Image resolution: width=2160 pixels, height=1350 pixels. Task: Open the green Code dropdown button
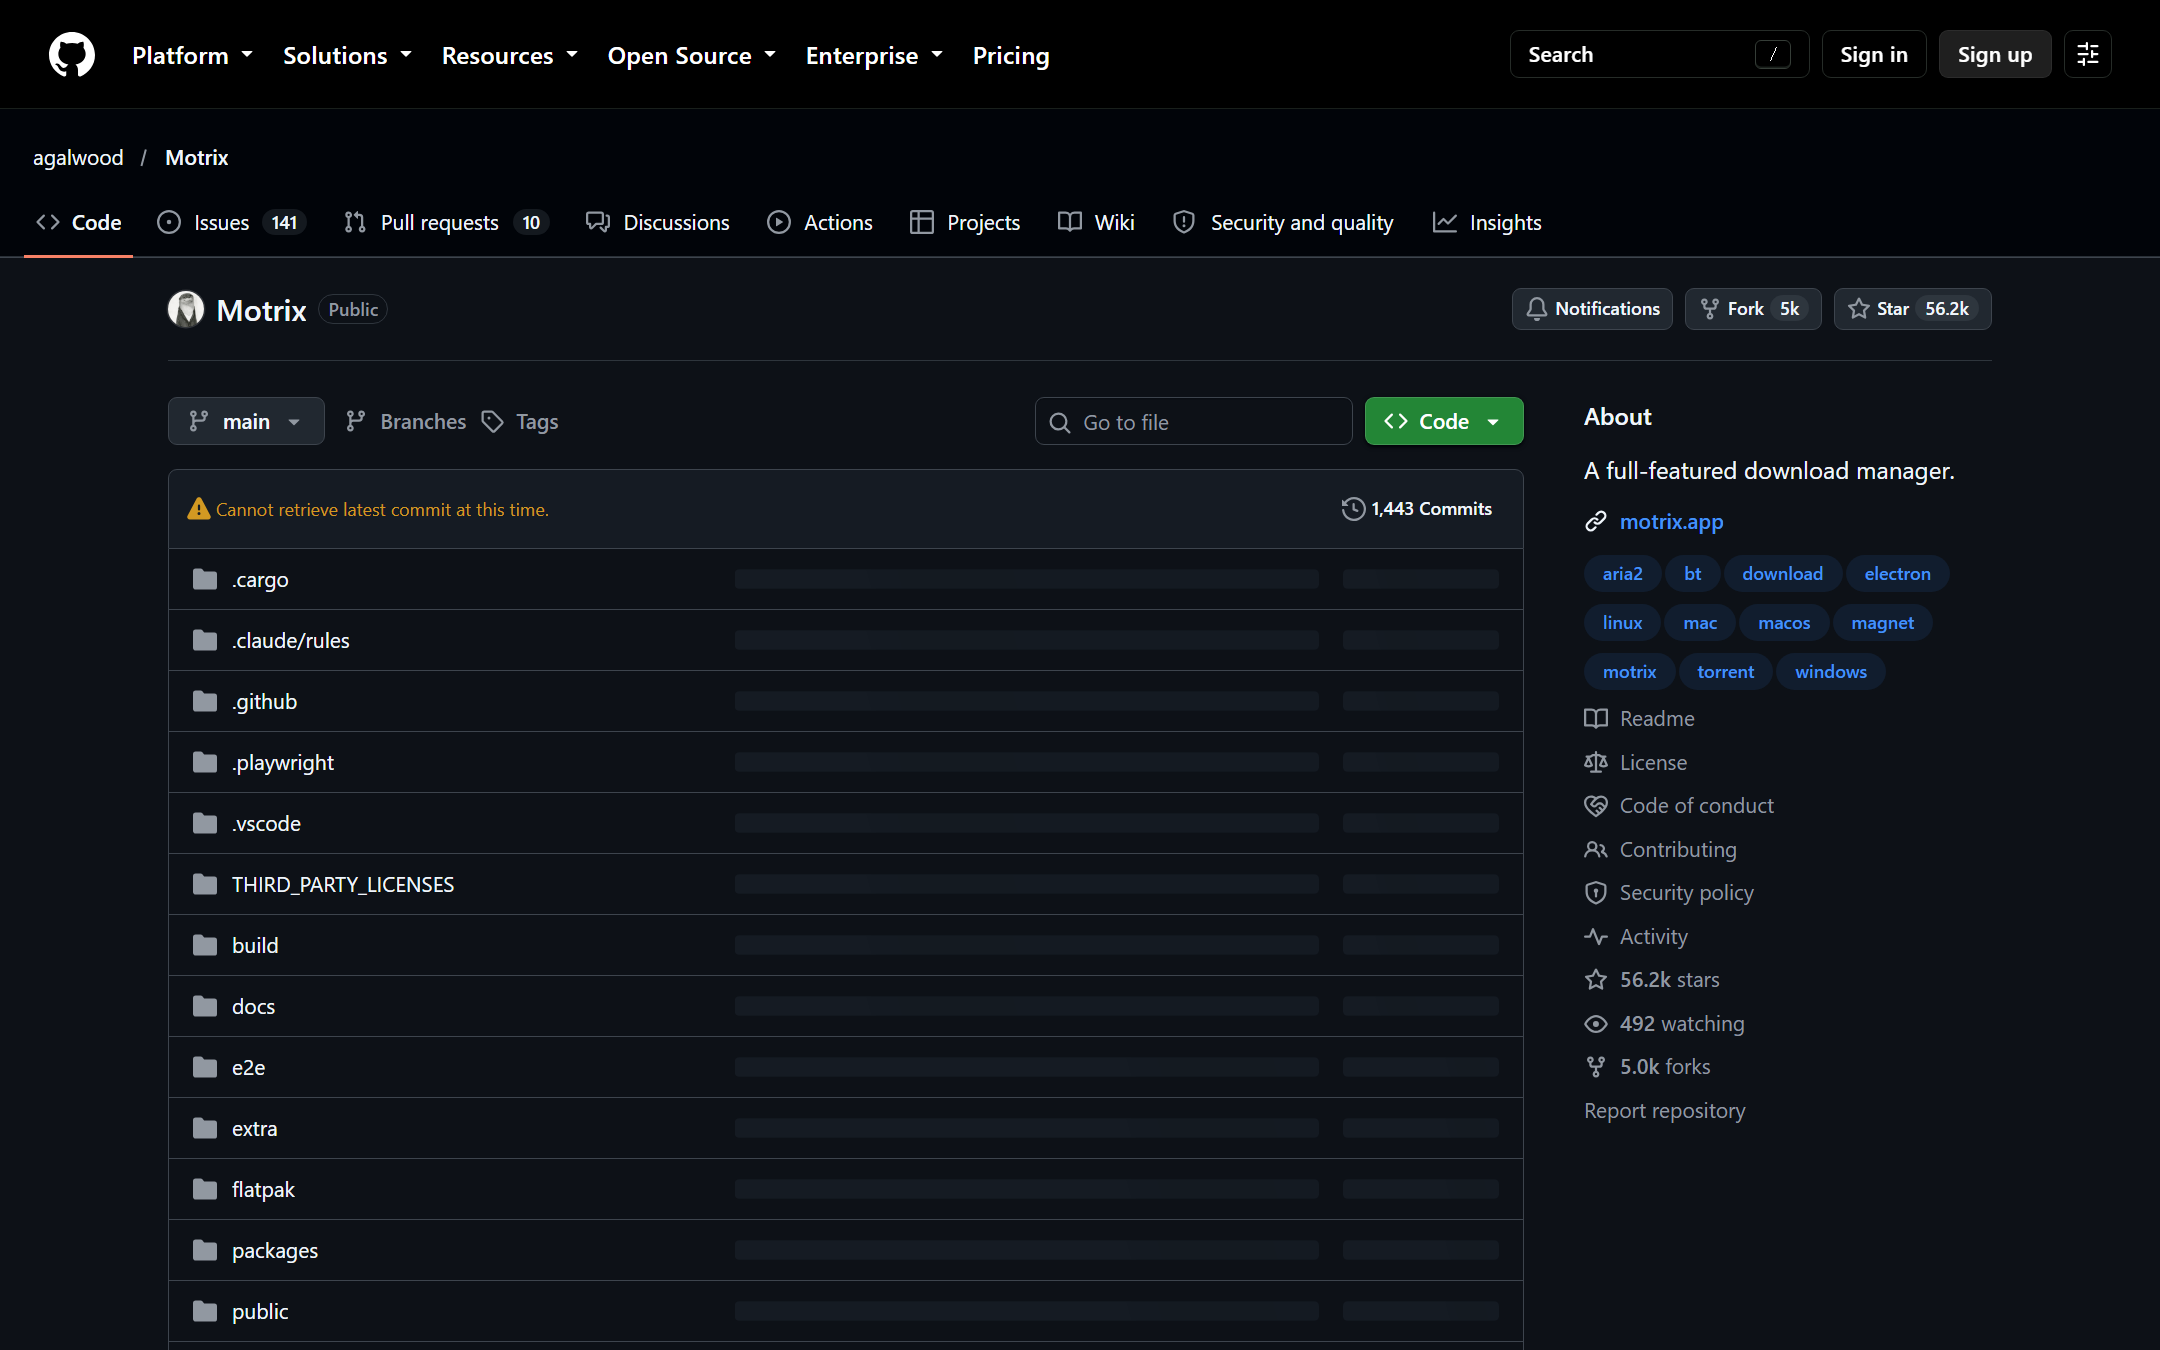[1444, 421]
